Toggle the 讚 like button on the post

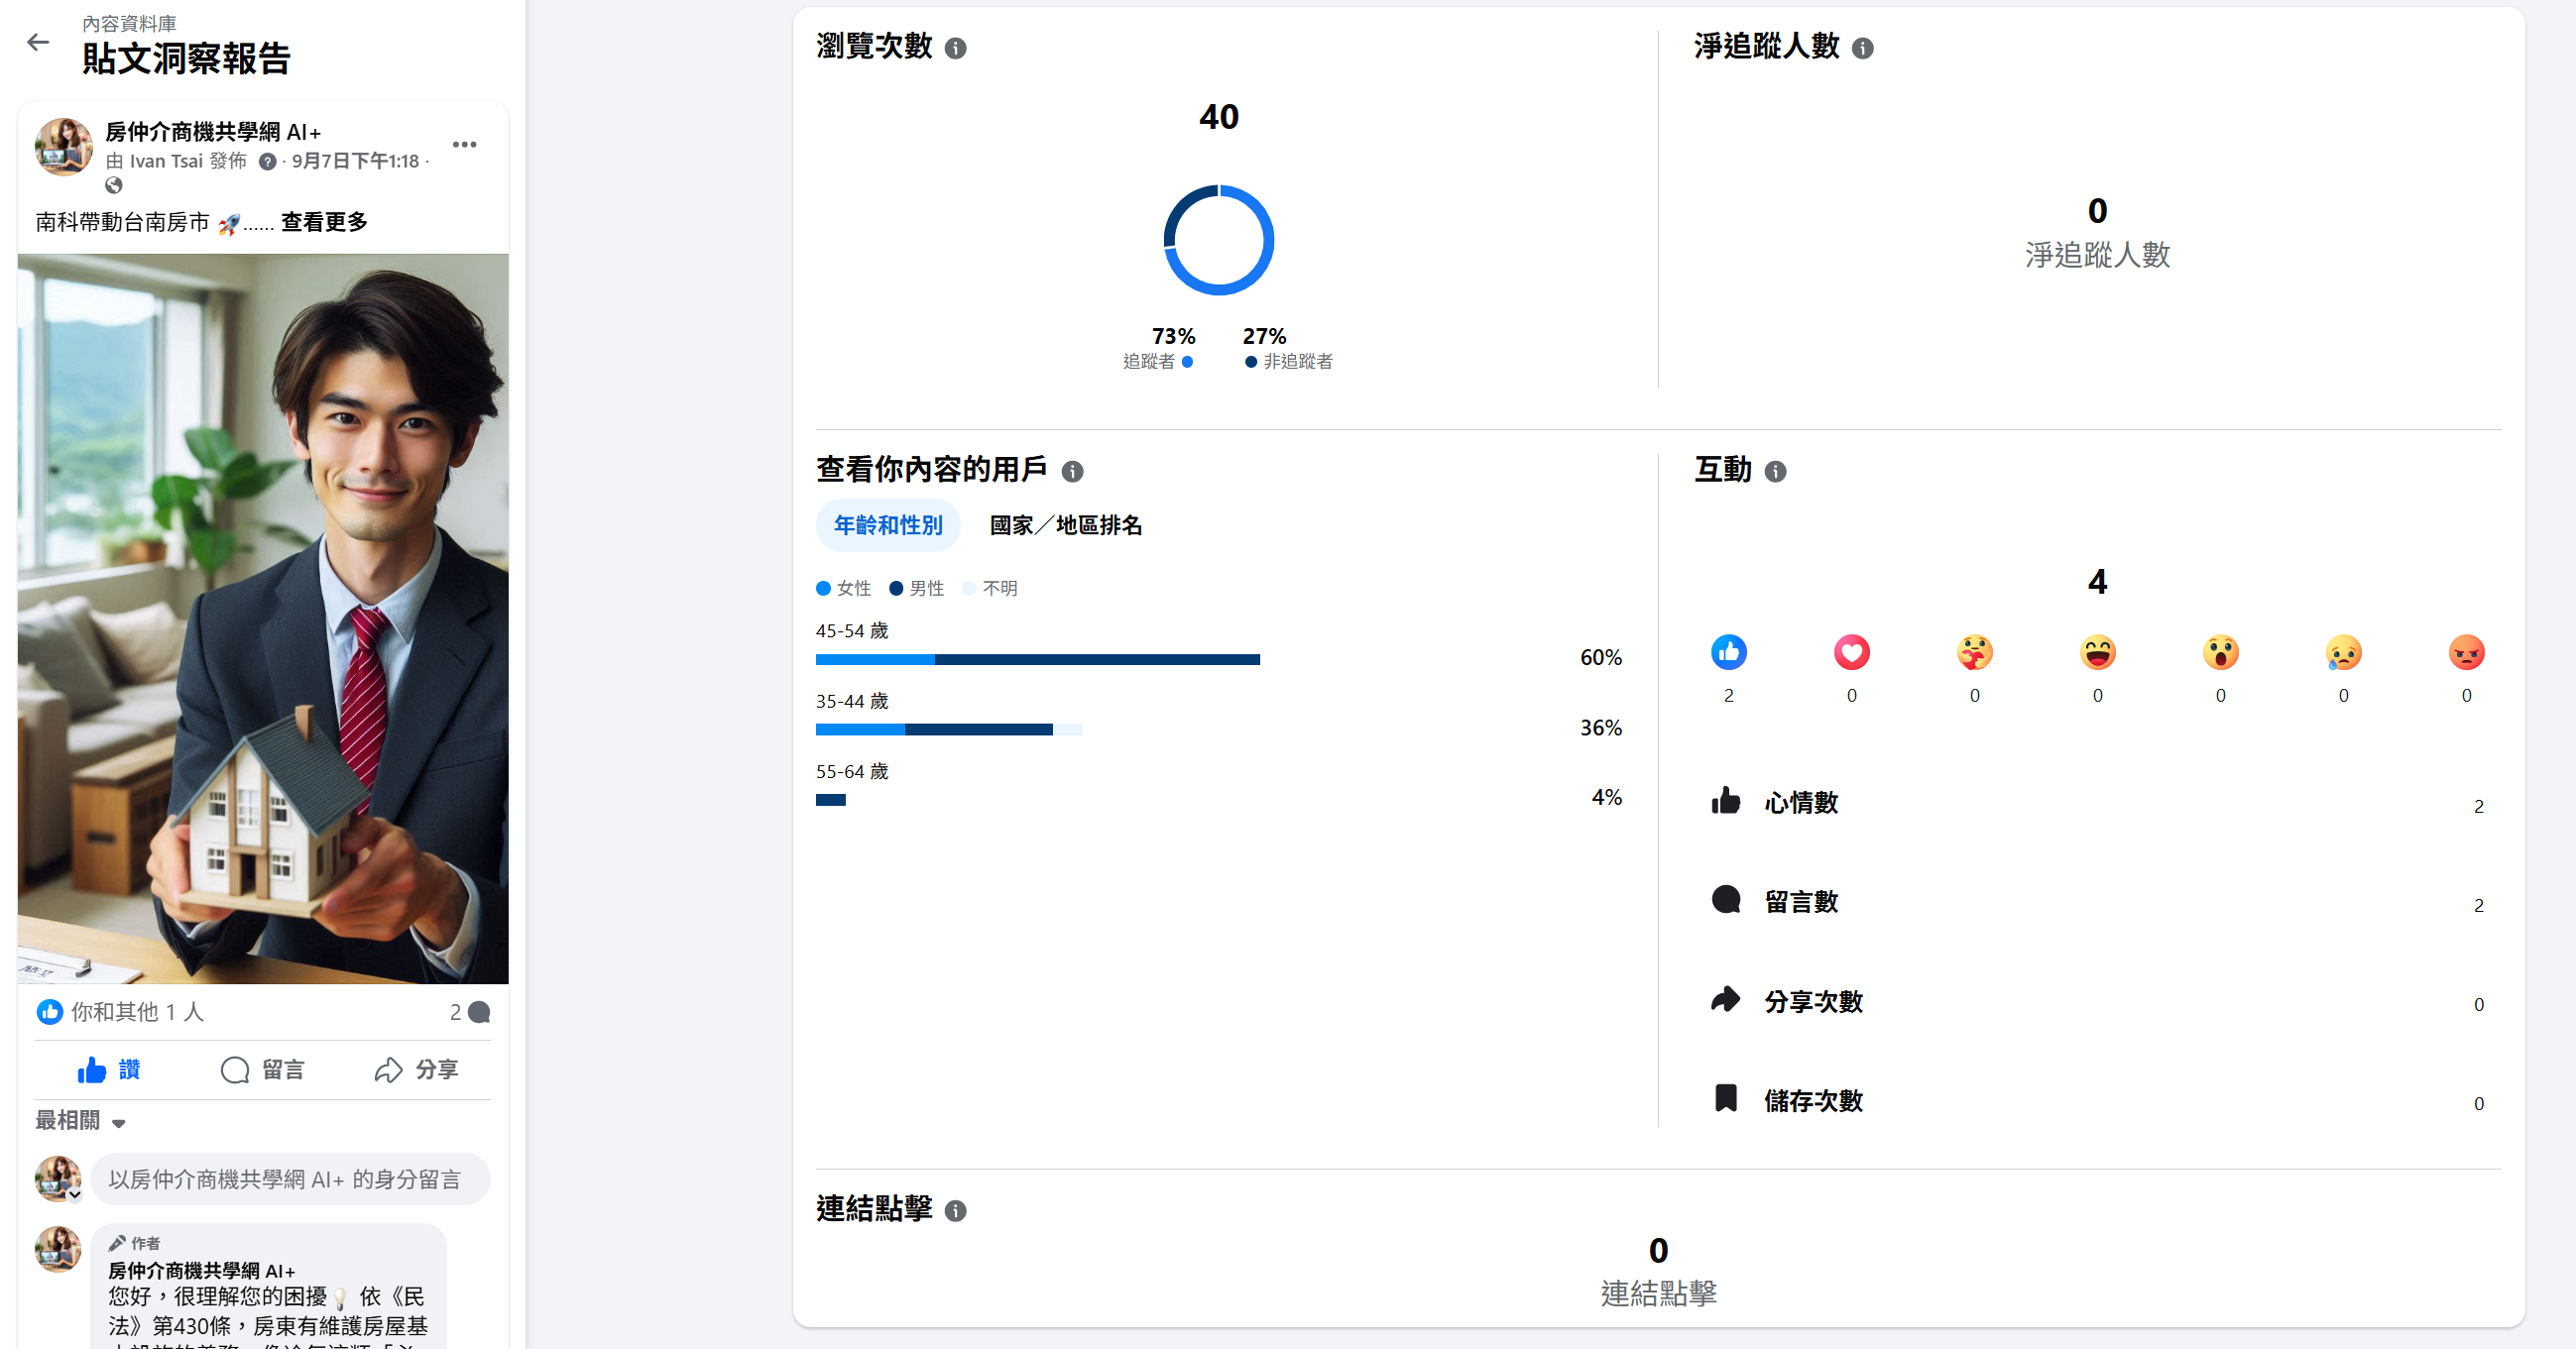[x=108, y=1070]
